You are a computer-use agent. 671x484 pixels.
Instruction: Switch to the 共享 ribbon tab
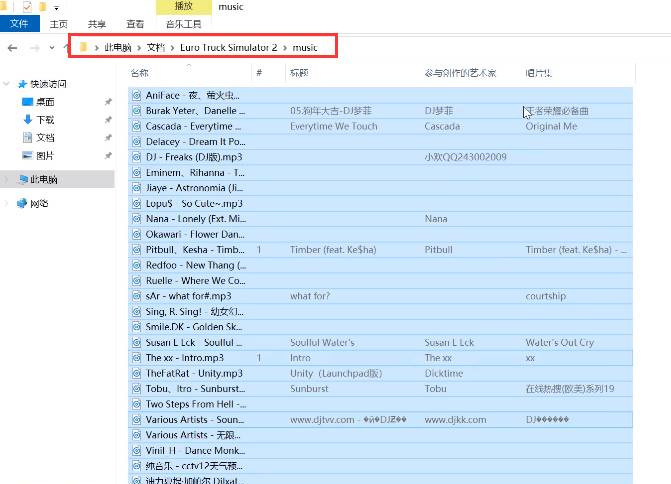click(x=97, y=24)
